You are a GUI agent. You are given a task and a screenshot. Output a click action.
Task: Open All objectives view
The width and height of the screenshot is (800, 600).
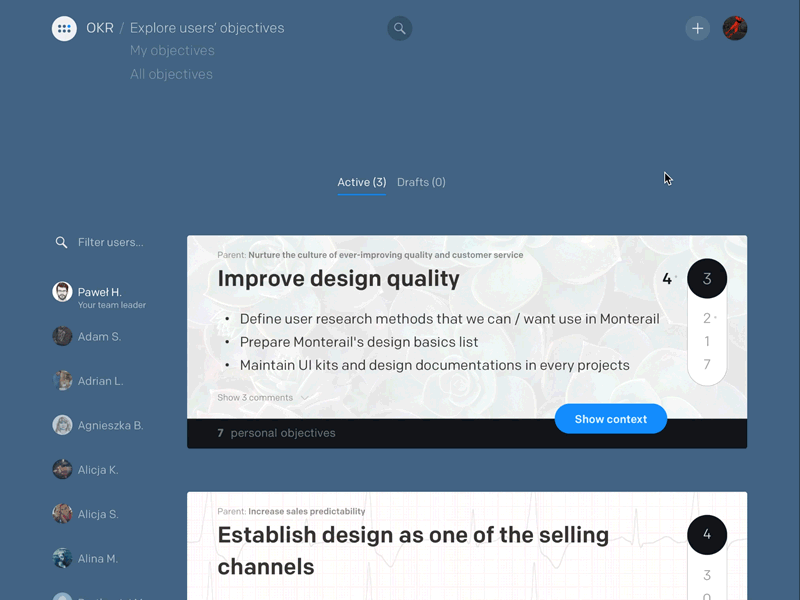click(x=171, y=74)
